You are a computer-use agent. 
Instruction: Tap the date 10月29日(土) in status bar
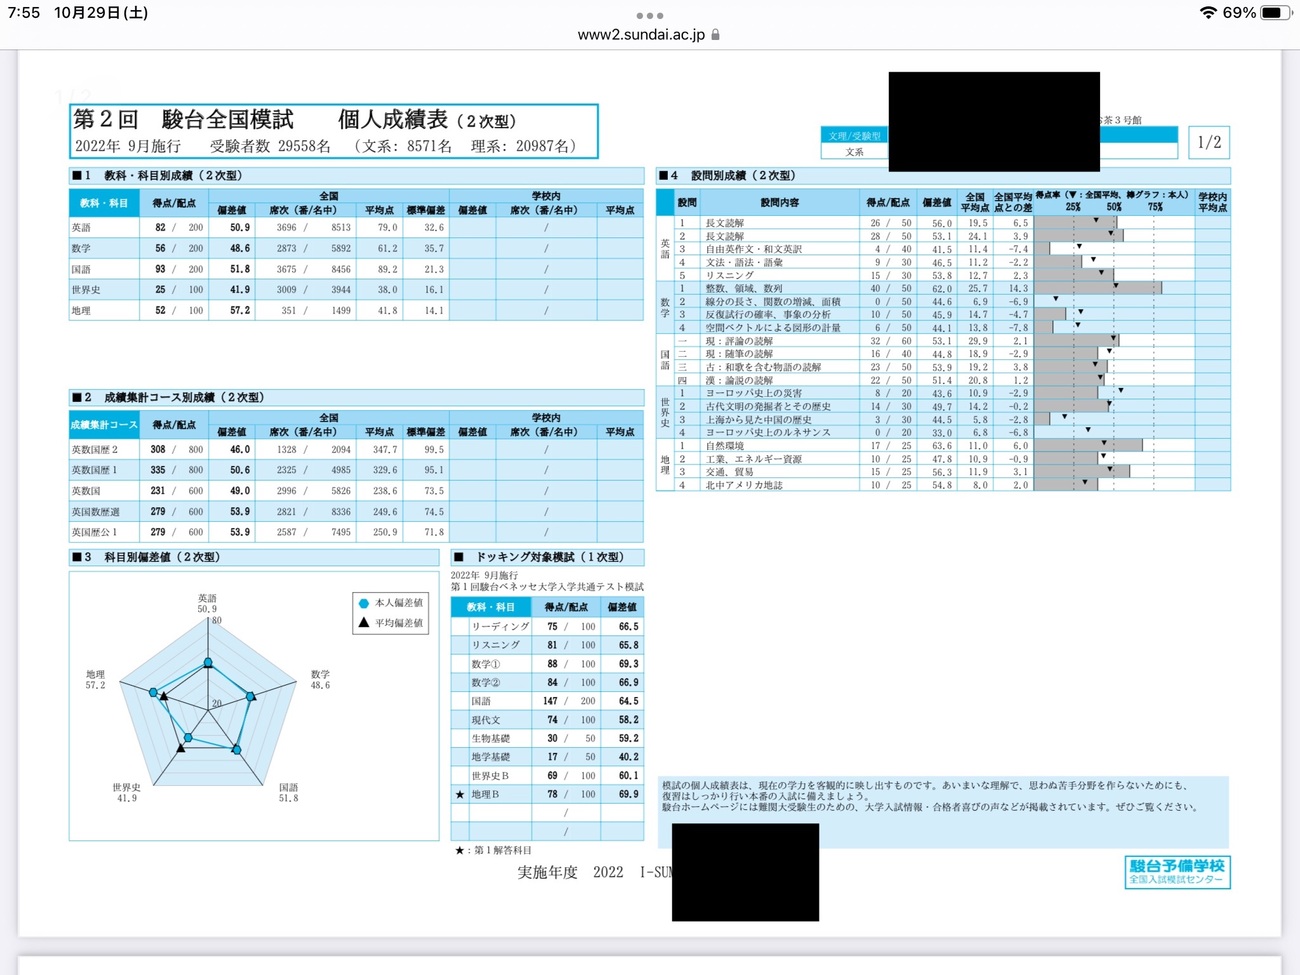[101, 12]
